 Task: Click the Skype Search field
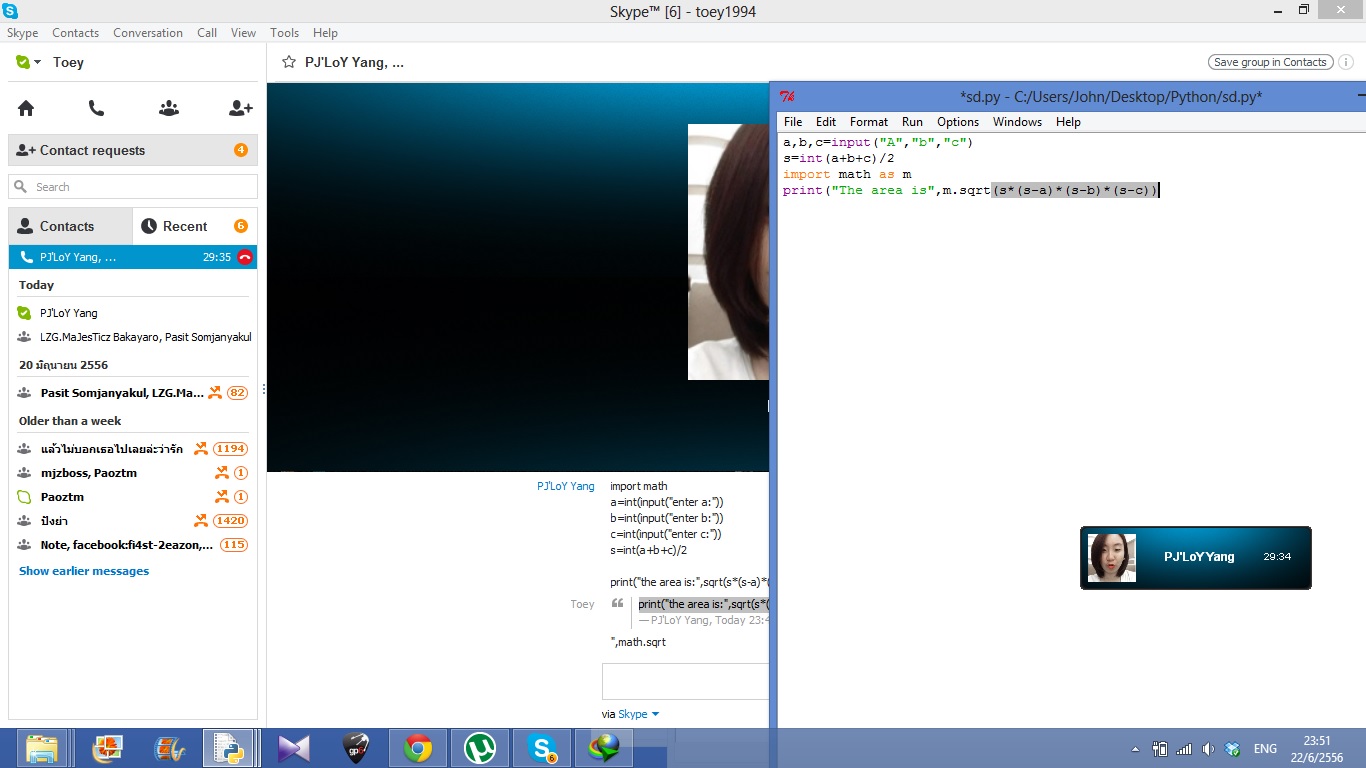pyautogui.click(x=133, y=187)
